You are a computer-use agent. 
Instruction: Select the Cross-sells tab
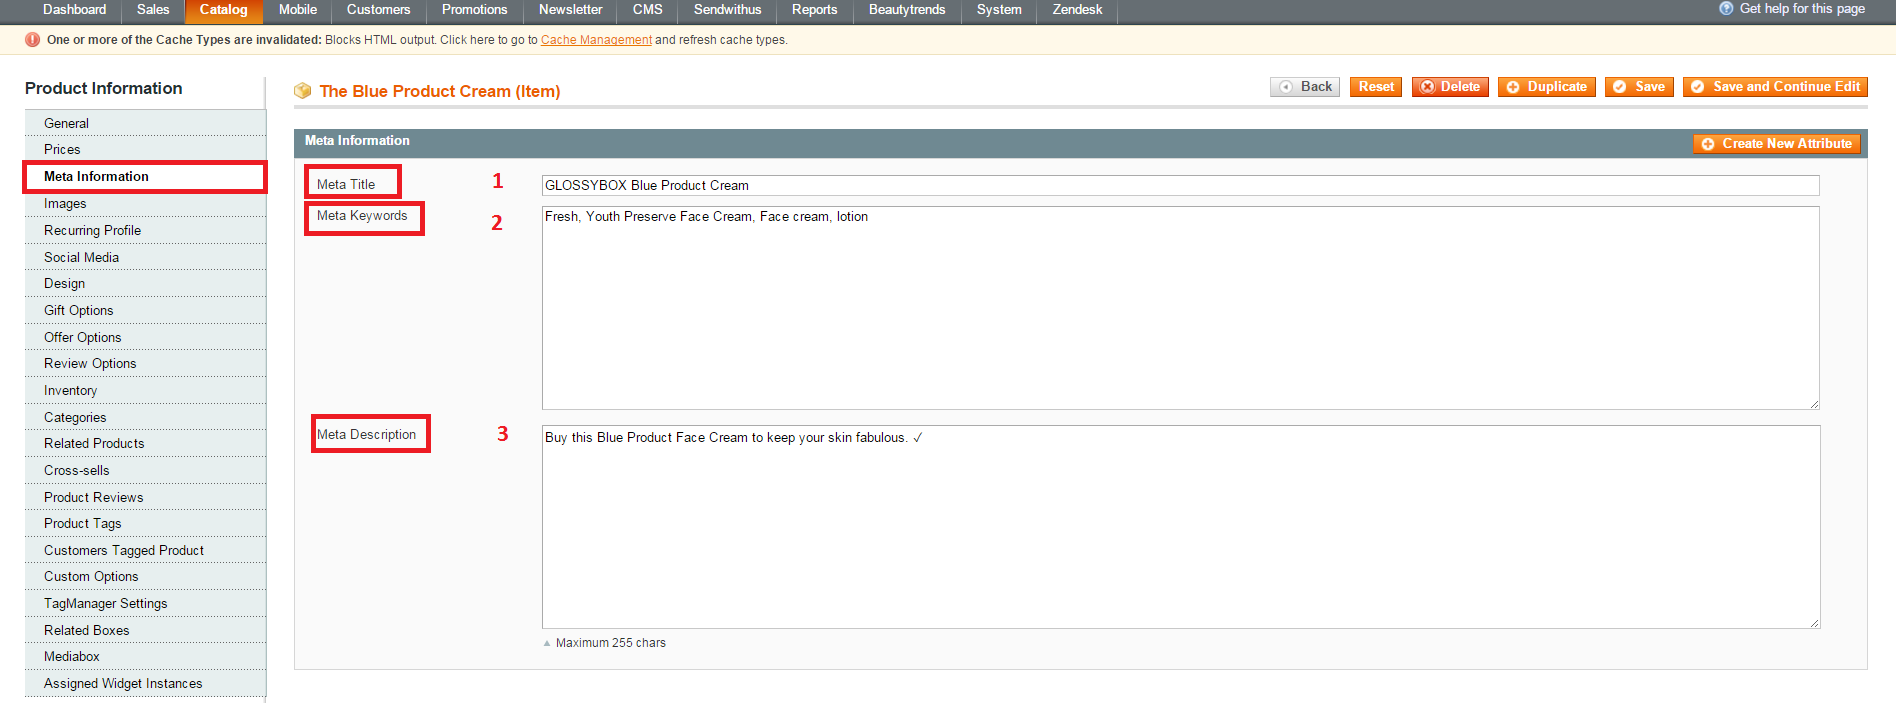tap(145, 470)
